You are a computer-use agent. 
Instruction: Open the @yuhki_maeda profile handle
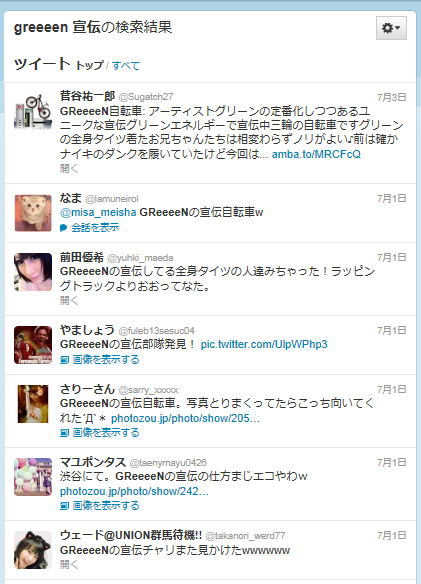click(x=140, y=258)
